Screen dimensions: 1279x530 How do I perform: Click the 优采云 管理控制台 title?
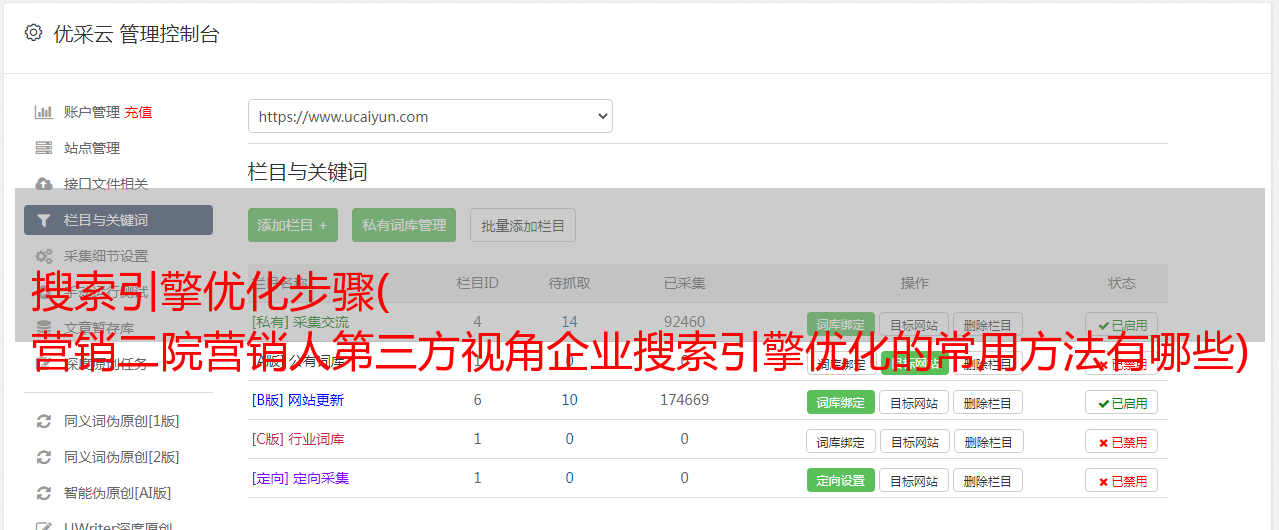[136, 34]
